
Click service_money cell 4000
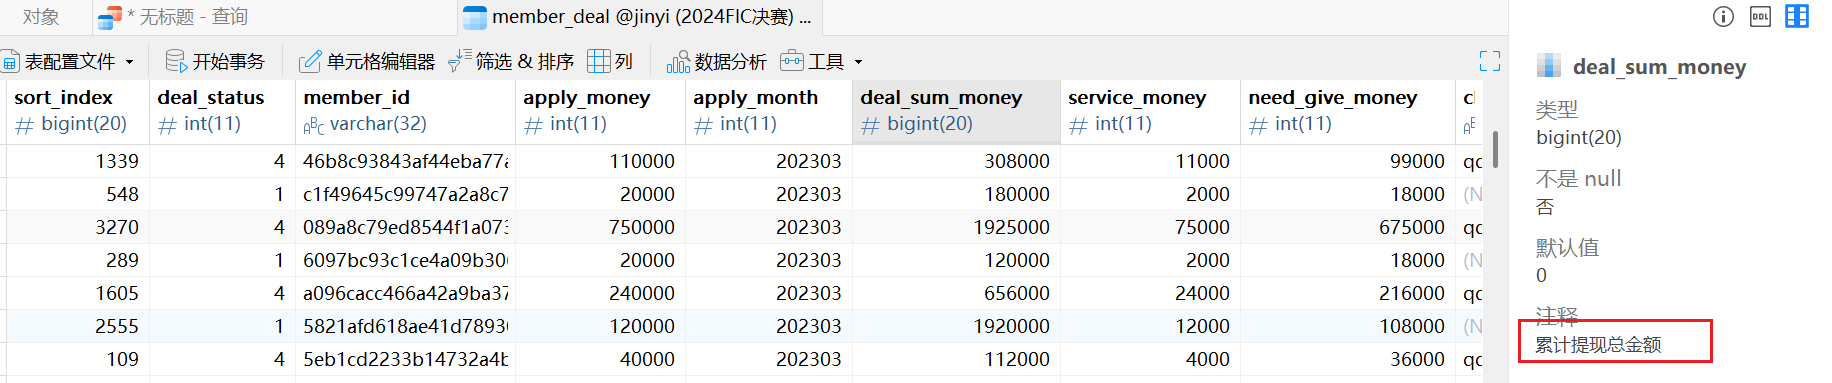[x=1150, y=359]
